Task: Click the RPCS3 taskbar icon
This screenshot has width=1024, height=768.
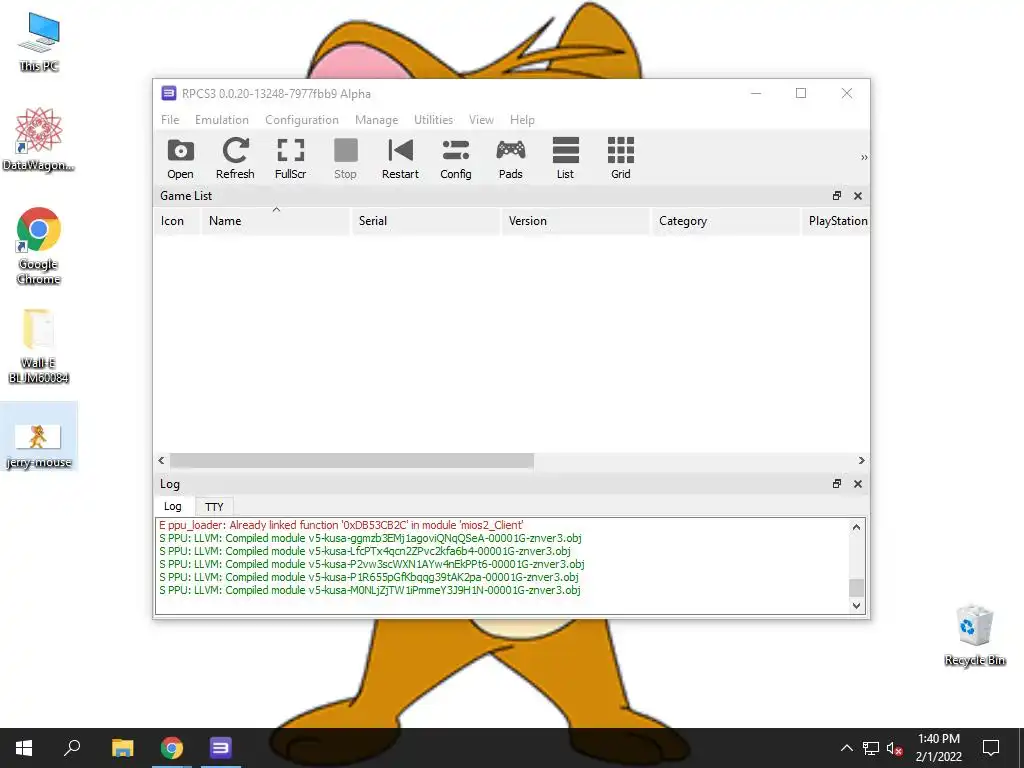Action: coord(221,748)
